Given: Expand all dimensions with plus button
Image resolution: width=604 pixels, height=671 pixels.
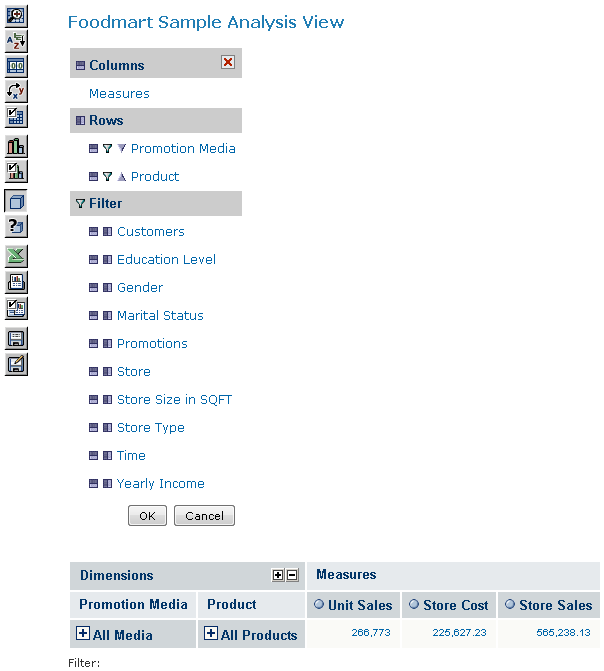Looking at the screenshot, I should coord(278,575).
